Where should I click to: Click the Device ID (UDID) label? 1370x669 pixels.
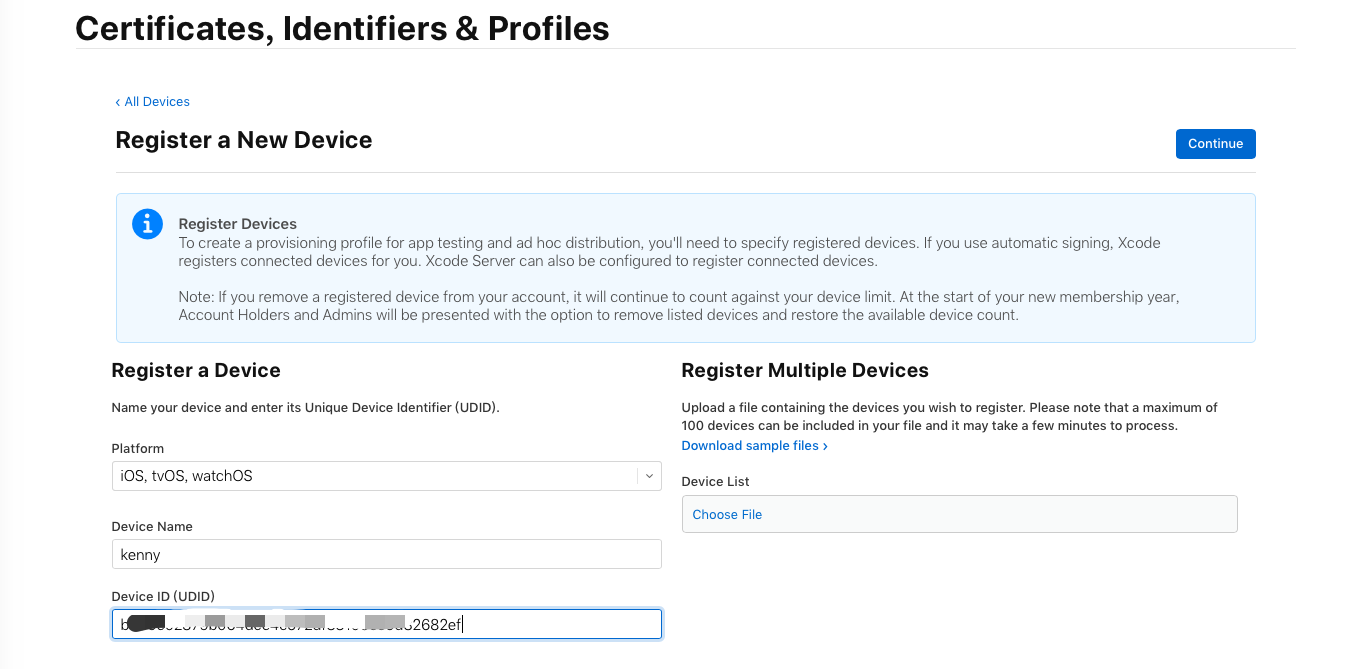pyautogui.click(x=163, y=597)
